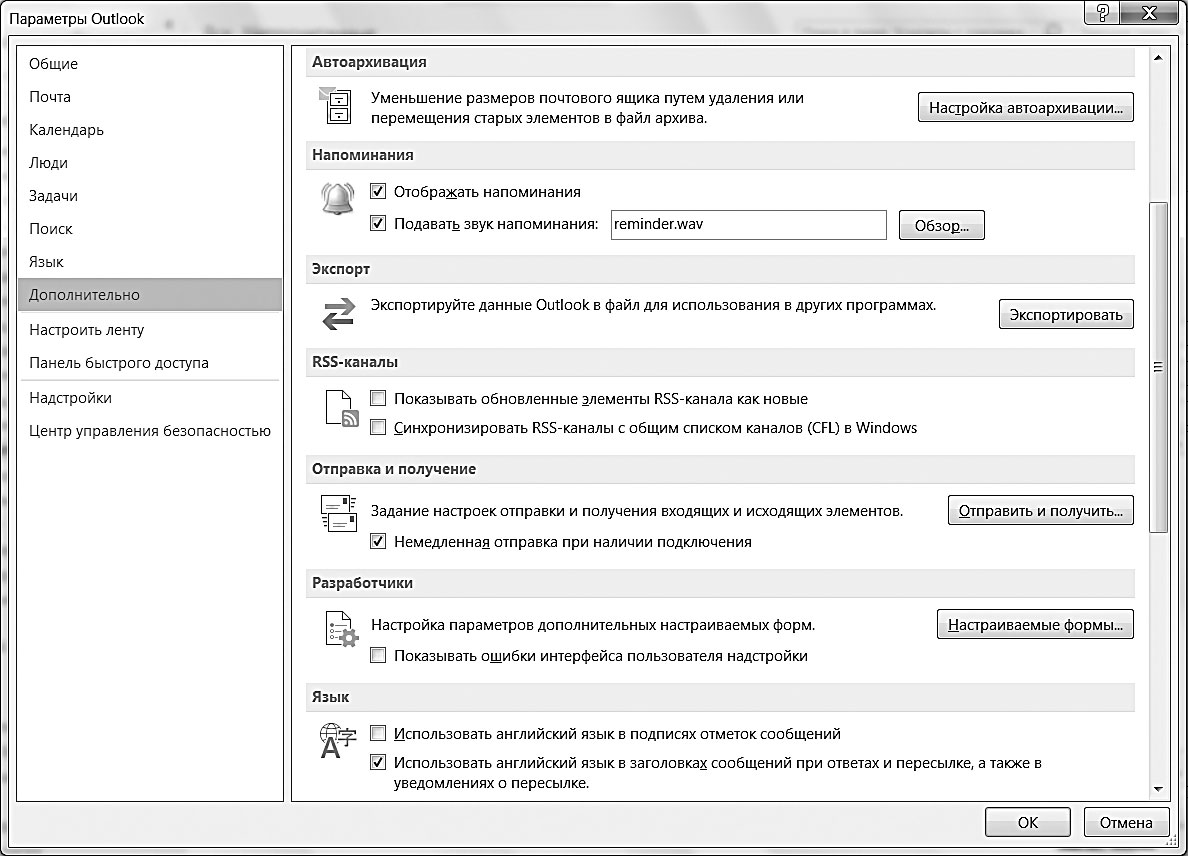The width and height of the screenshot is (1188, 856).
Task: Click scrollbar up arrow
Action: click(x=1158, y=58)
